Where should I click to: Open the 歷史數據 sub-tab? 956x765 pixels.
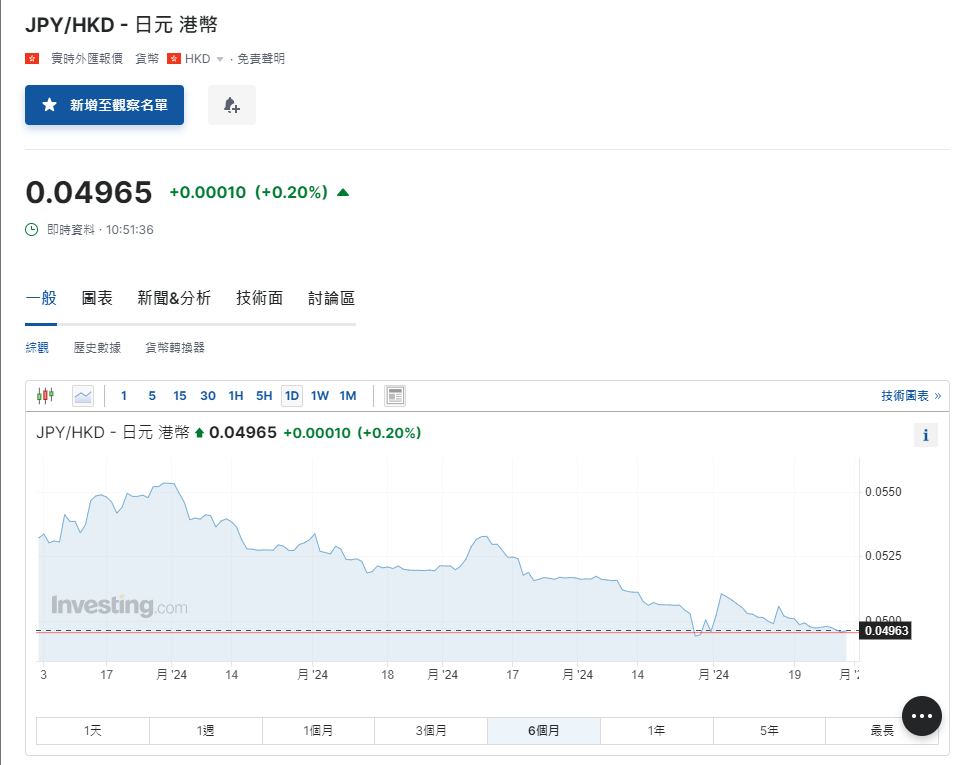coord(97,348)
